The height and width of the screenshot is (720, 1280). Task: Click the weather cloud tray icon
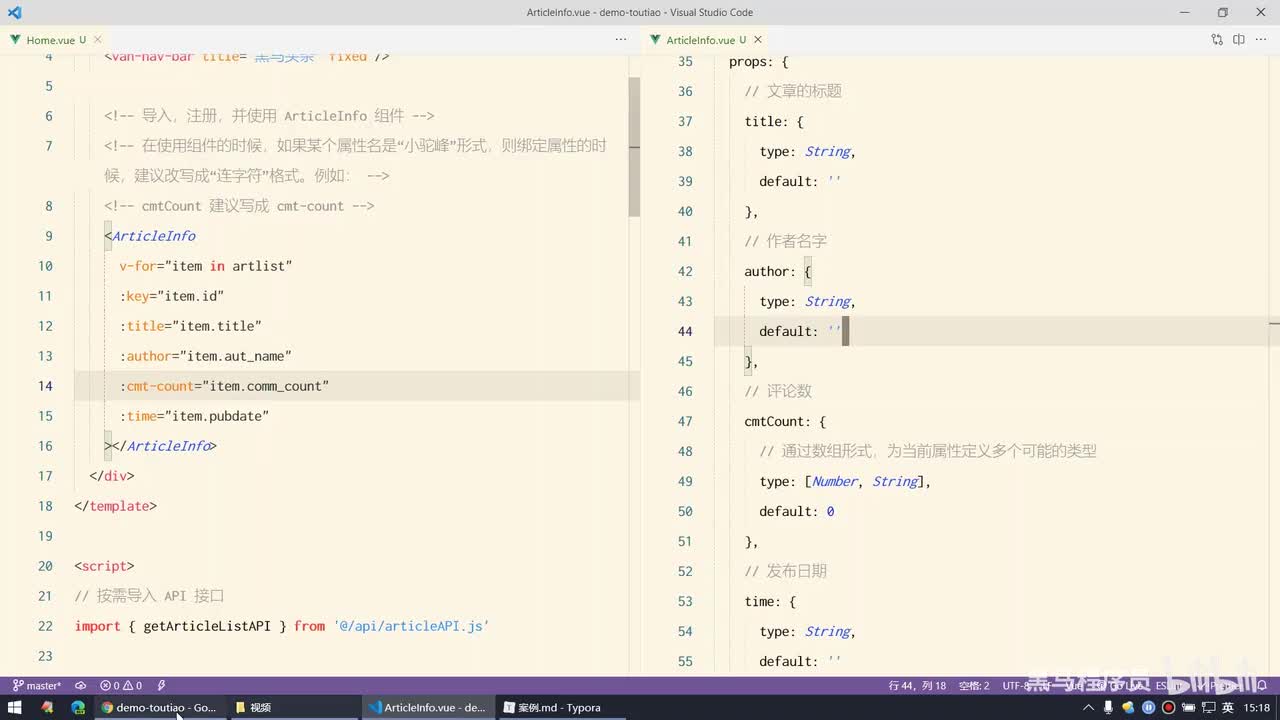(x=1129, y=707)
